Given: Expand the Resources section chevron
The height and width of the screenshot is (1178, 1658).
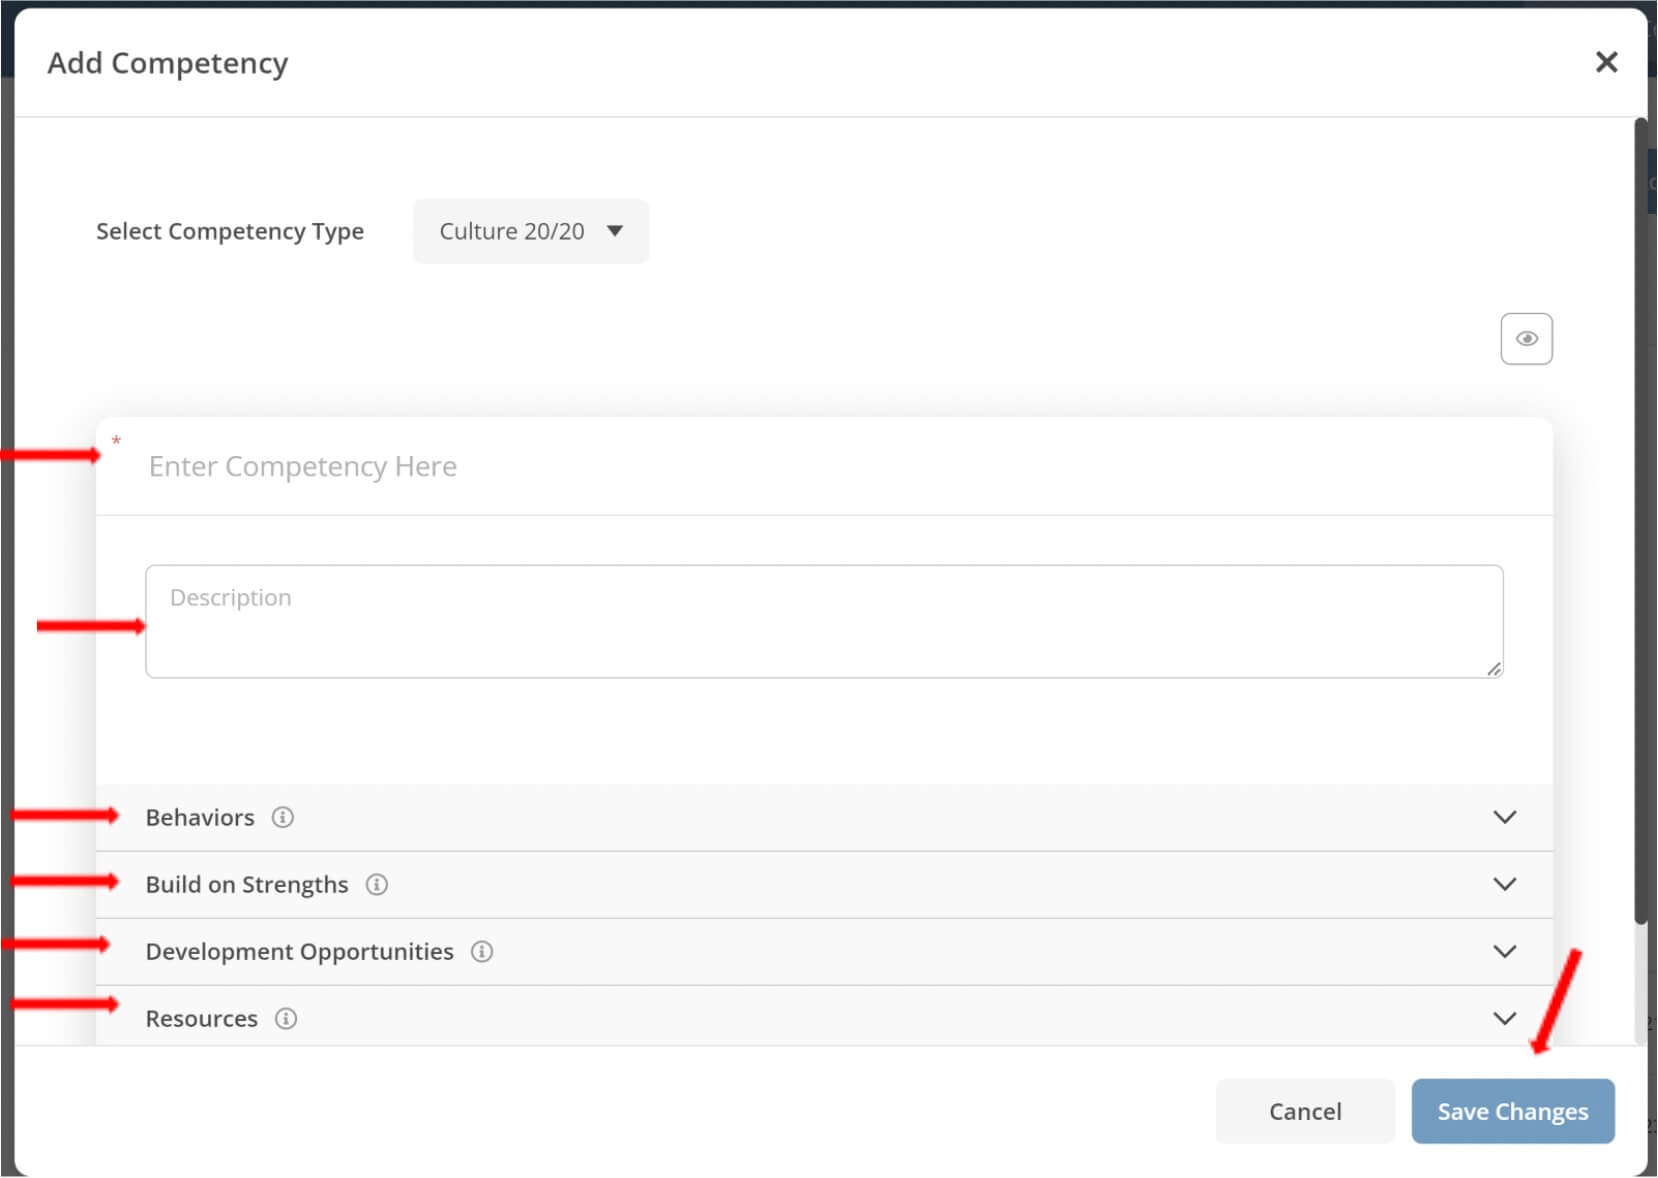Looking at the screenshot, I should 1505,1018.
